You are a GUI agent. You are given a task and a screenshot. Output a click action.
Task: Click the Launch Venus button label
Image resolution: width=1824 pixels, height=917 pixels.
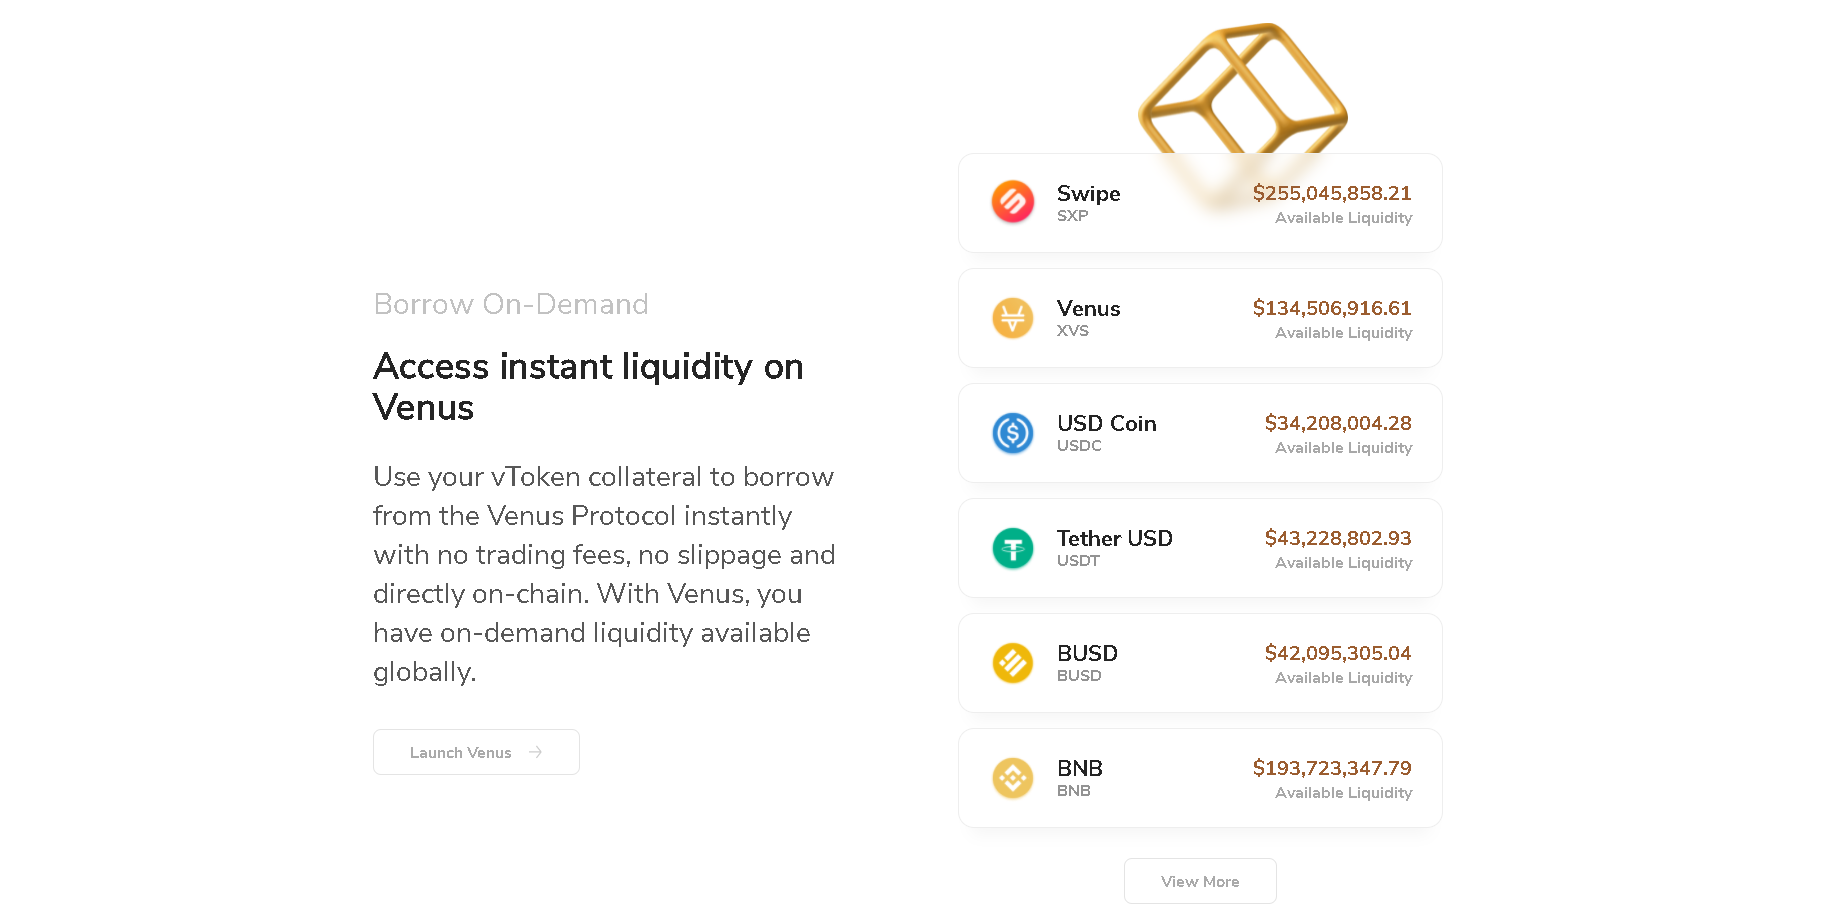tap(460, 753)
